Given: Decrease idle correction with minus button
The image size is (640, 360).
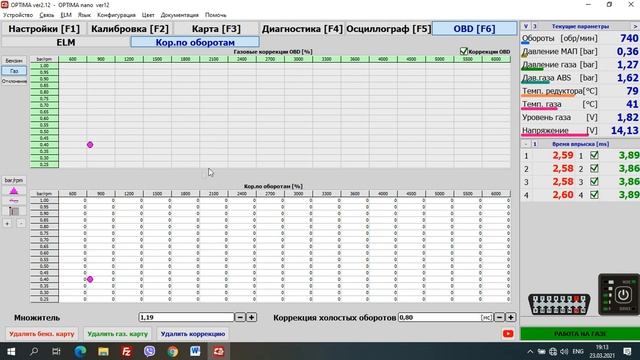Looking at the screenshot, I should pos(499,317).
